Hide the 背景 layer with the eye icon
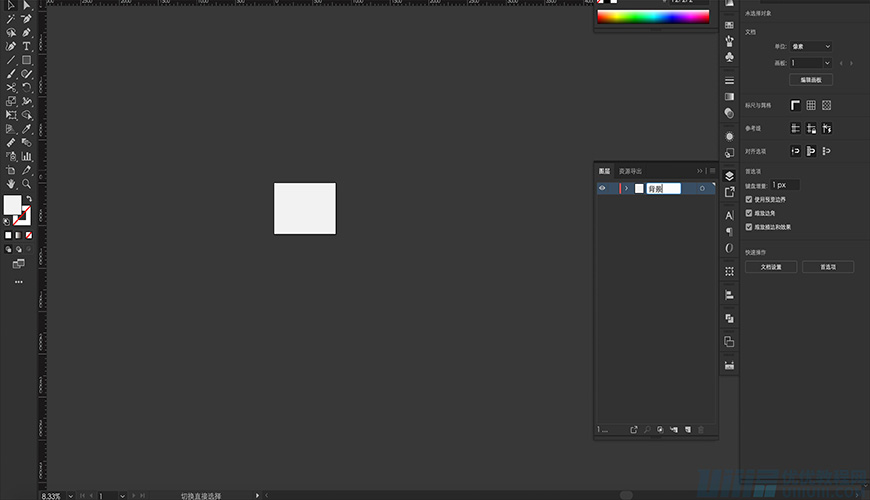This screenshot has width=870, height=500. 602,188
